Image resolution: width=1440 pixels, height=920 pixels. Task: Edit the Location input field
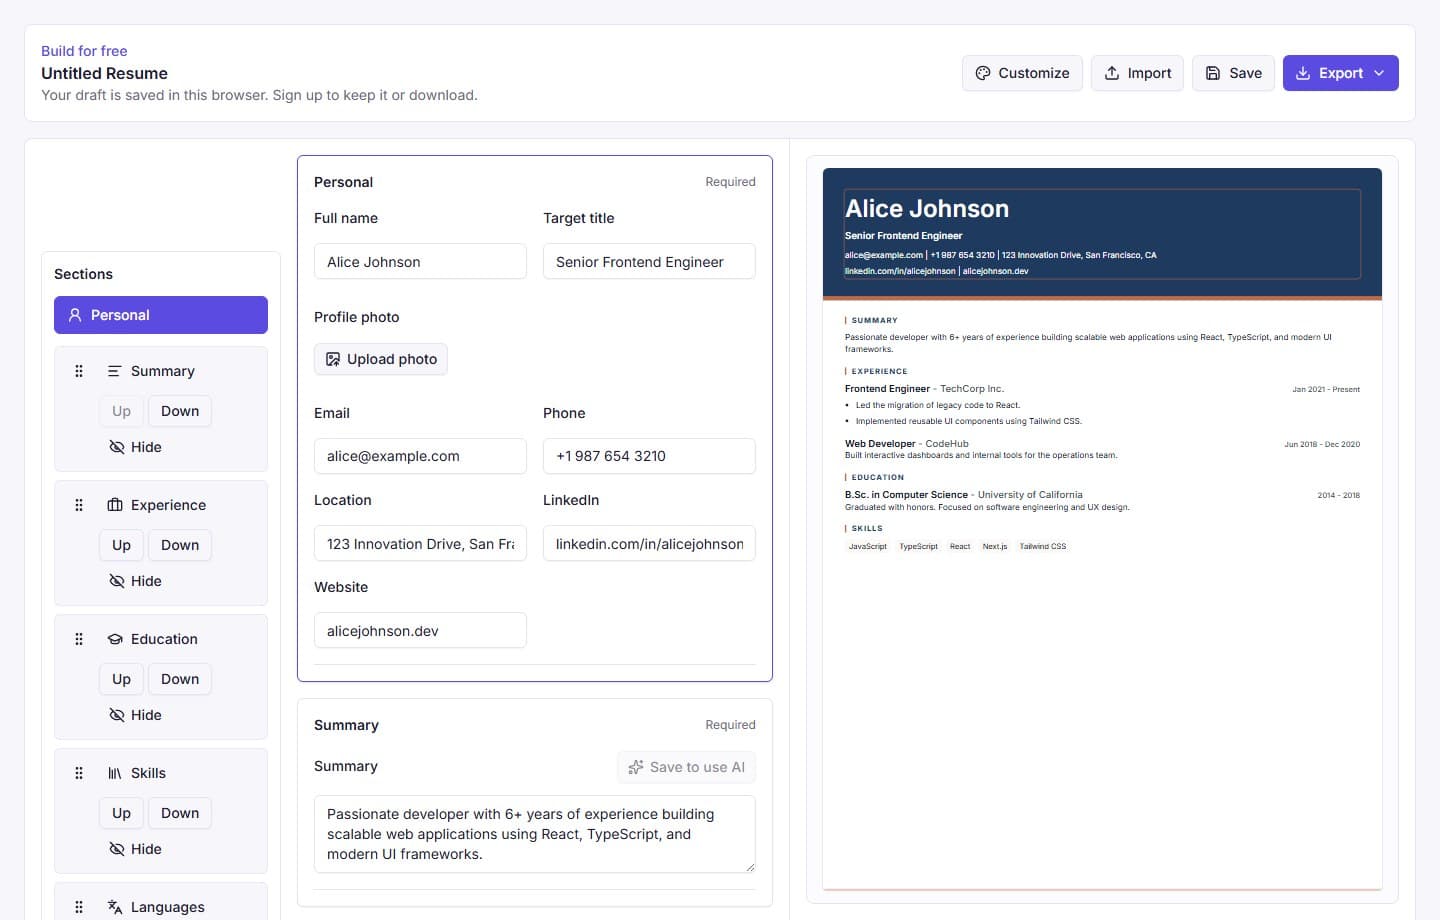pyautogui.click(x=420, y=544)
